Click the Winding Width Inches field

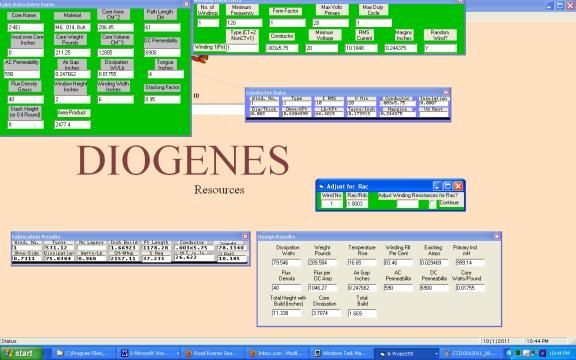pyautogui.click(x=115, y=99)
